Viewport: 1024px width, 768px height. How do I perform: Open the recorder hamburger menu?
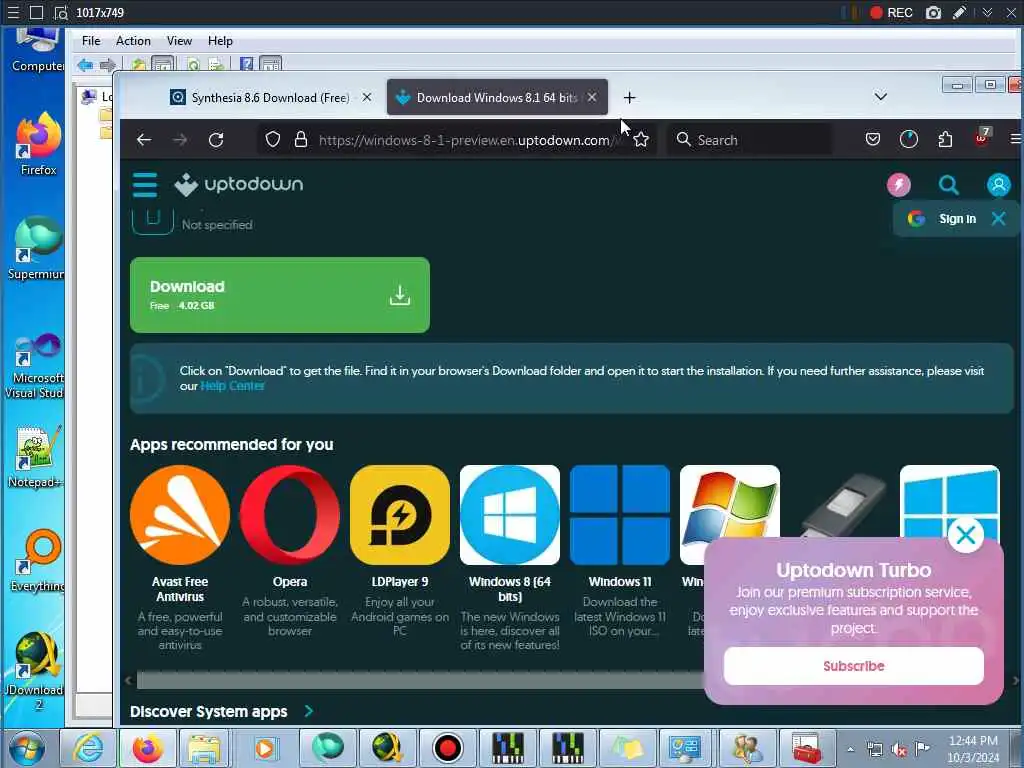[12, 12]
